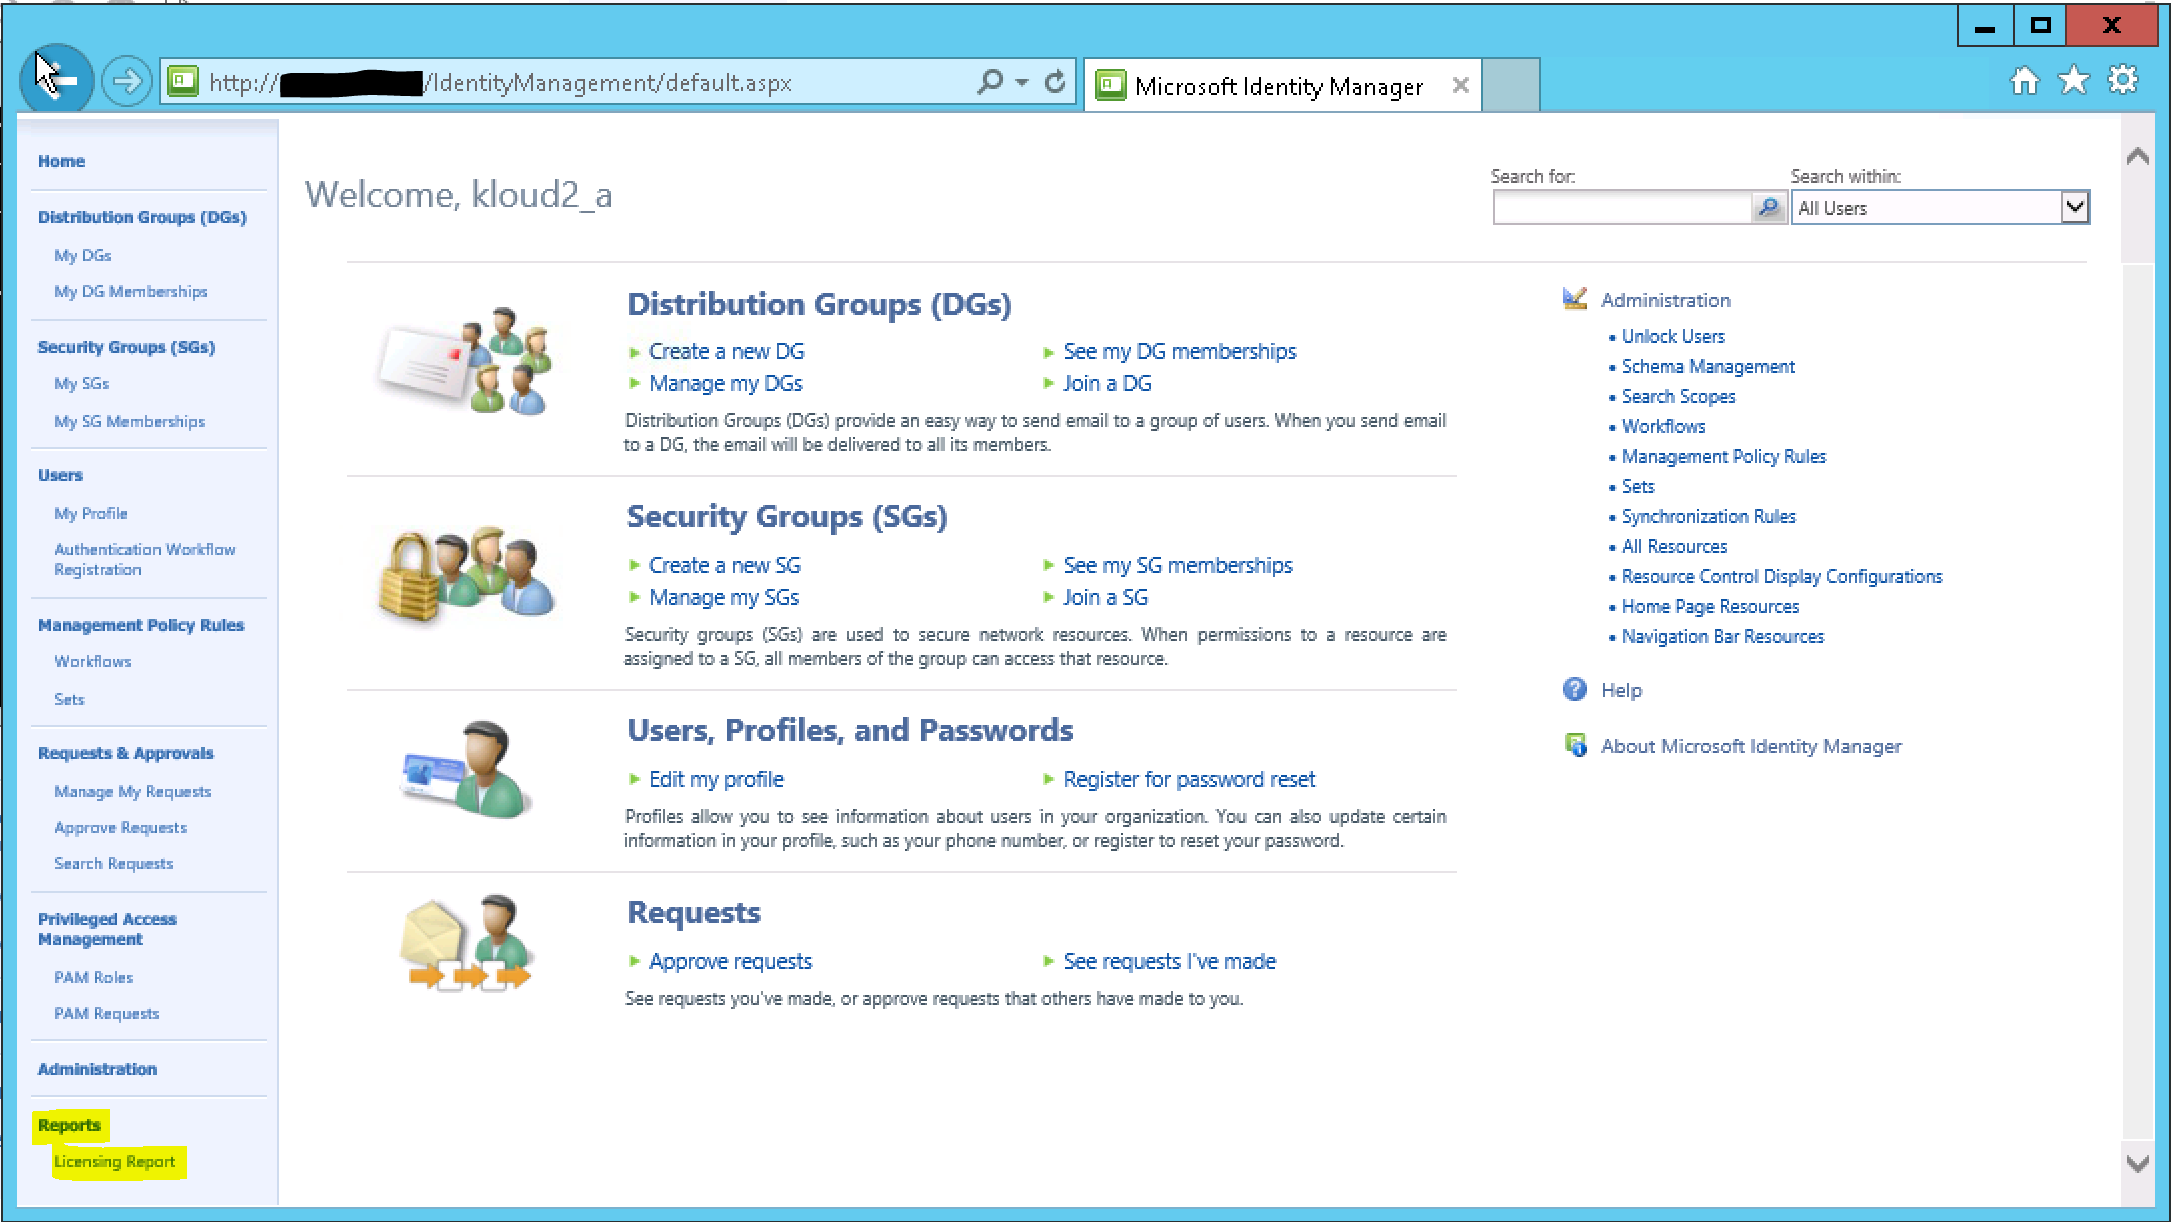The width and height of the screenshot is (2171, 1222).
Task: Click the Administration icon in right panel
Action: (1575, 299)
